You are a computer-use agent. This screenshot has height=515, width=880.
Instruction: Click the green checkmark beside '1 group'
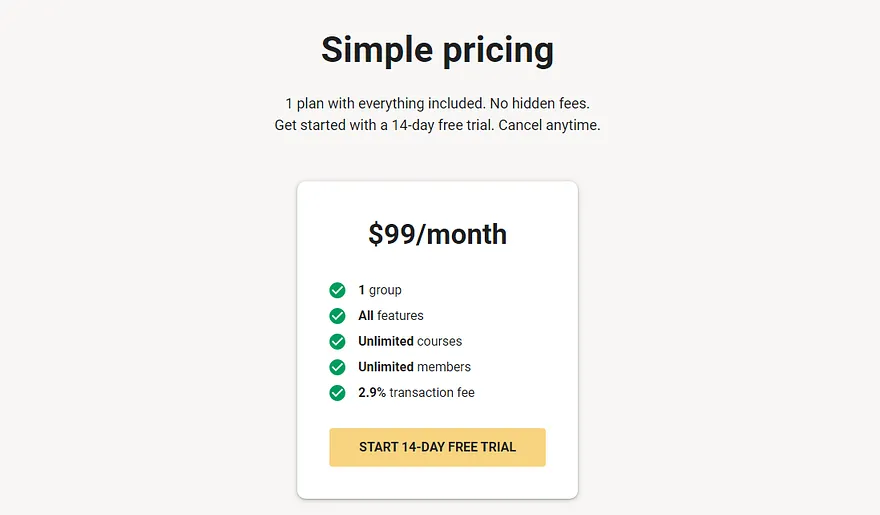pyautogui.click(x=337, y=290)
